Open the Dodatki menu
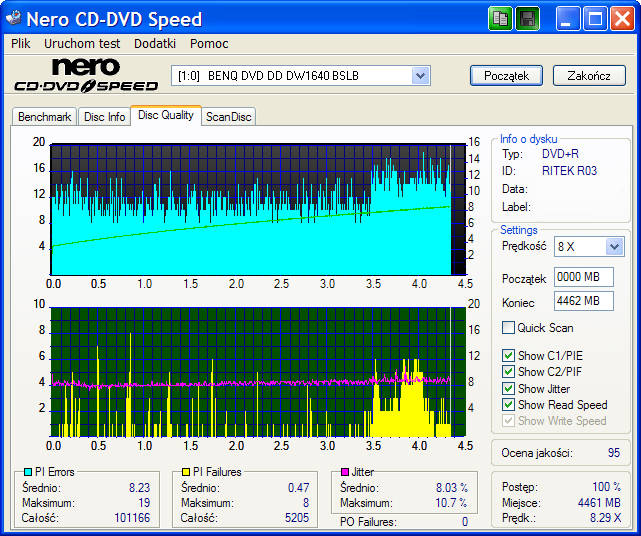641x536 pixels. pyautogui.click(x=155, y=43)
